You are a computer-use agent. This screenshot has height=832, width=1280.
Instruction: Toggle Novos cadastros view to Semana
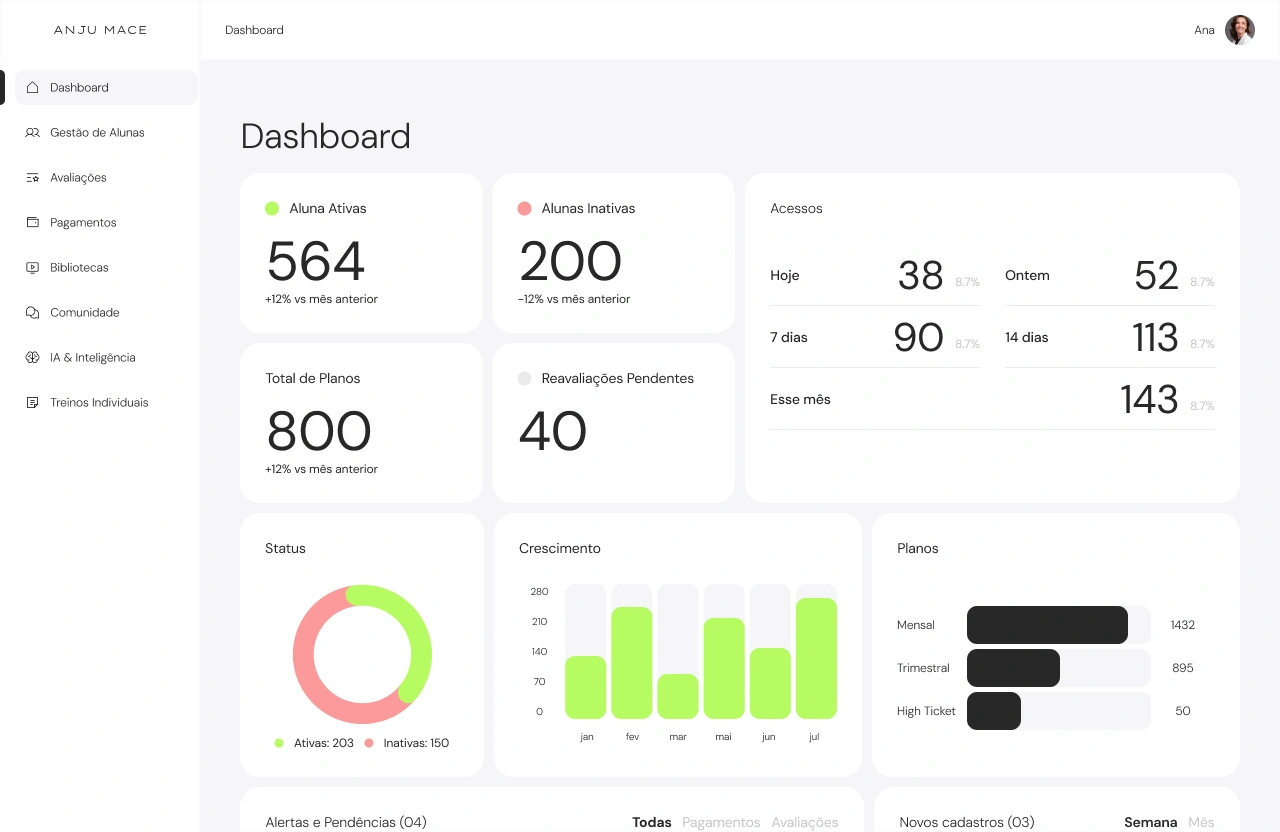tap(1150, 822)
